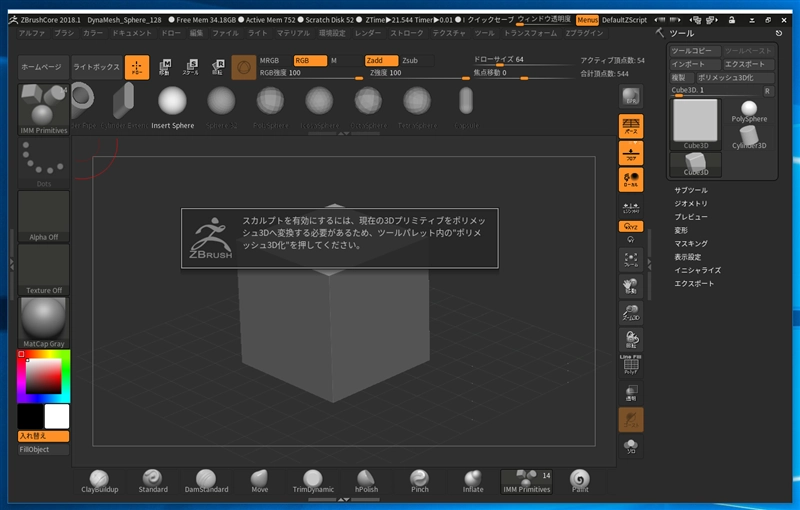Open the ストローク (Stroke) menu
The height and width of the screenshot is (510, 800).
click(407, 33)
